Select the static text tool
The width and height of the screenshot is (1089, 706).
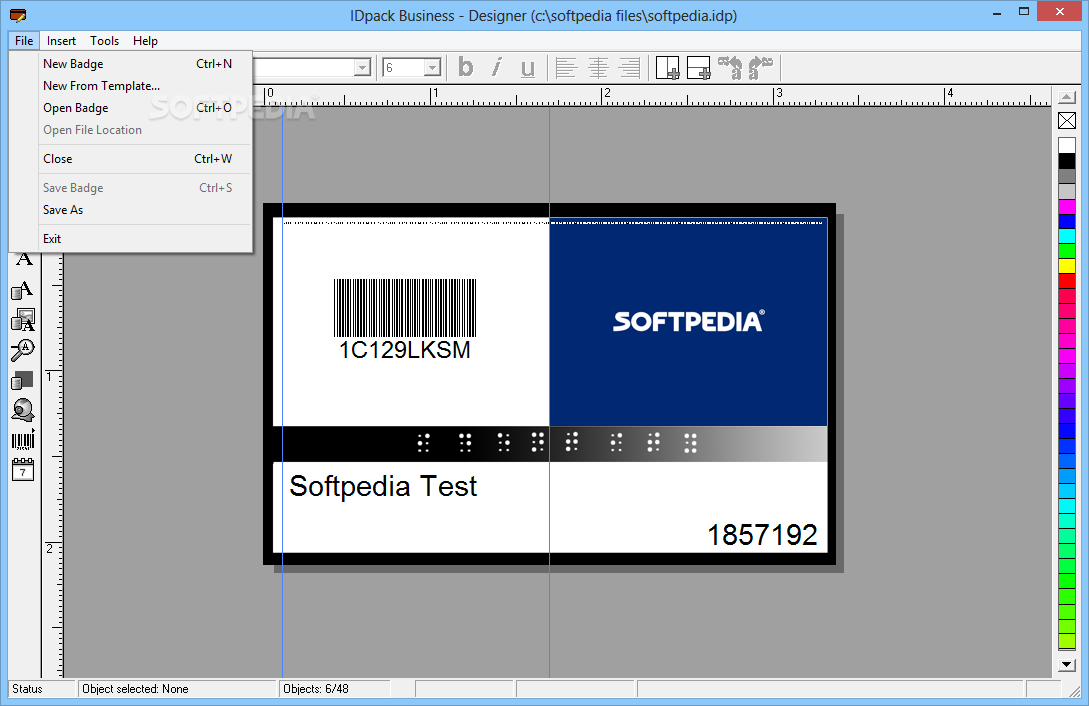tap(24, 260)
